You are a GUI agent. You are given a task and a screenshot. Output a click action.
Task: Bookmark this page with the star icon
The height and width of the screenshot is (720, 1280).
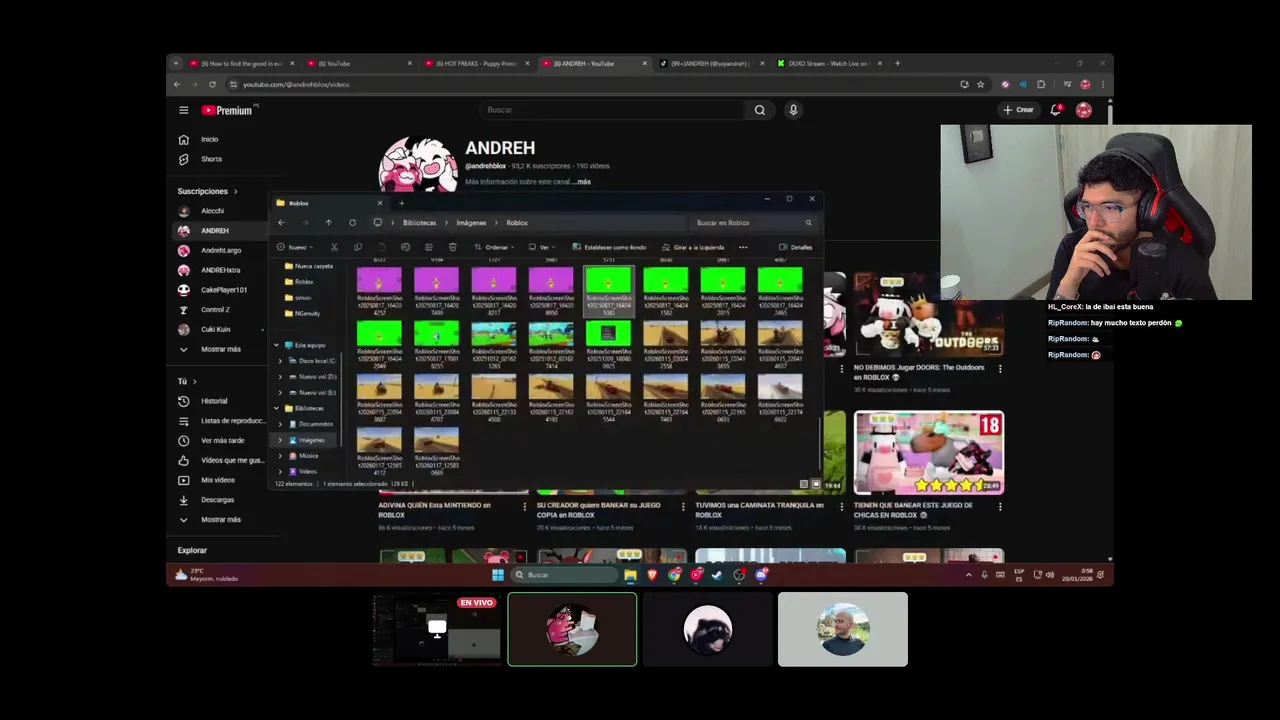[981, 84]
